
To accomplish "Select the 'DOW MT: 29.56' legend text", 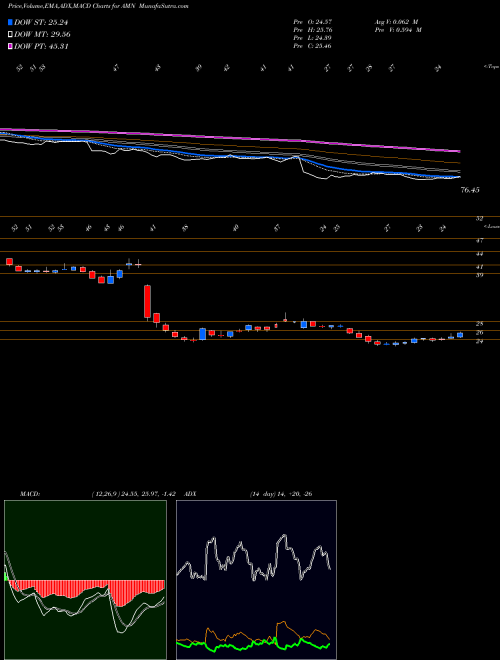I will tap(42, 35).
